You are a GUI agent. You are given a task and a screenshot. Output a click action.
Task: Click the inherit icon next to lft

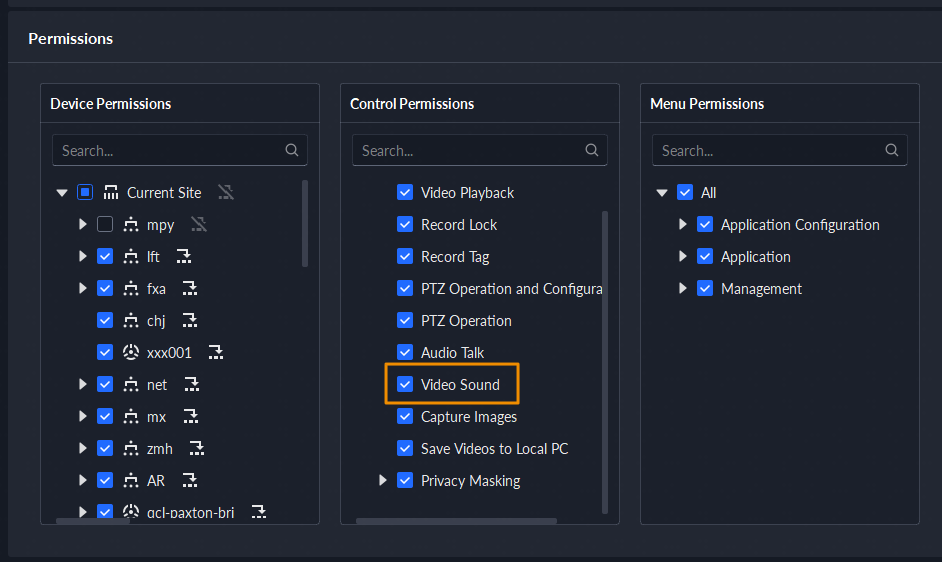click(x=183, y=257)
